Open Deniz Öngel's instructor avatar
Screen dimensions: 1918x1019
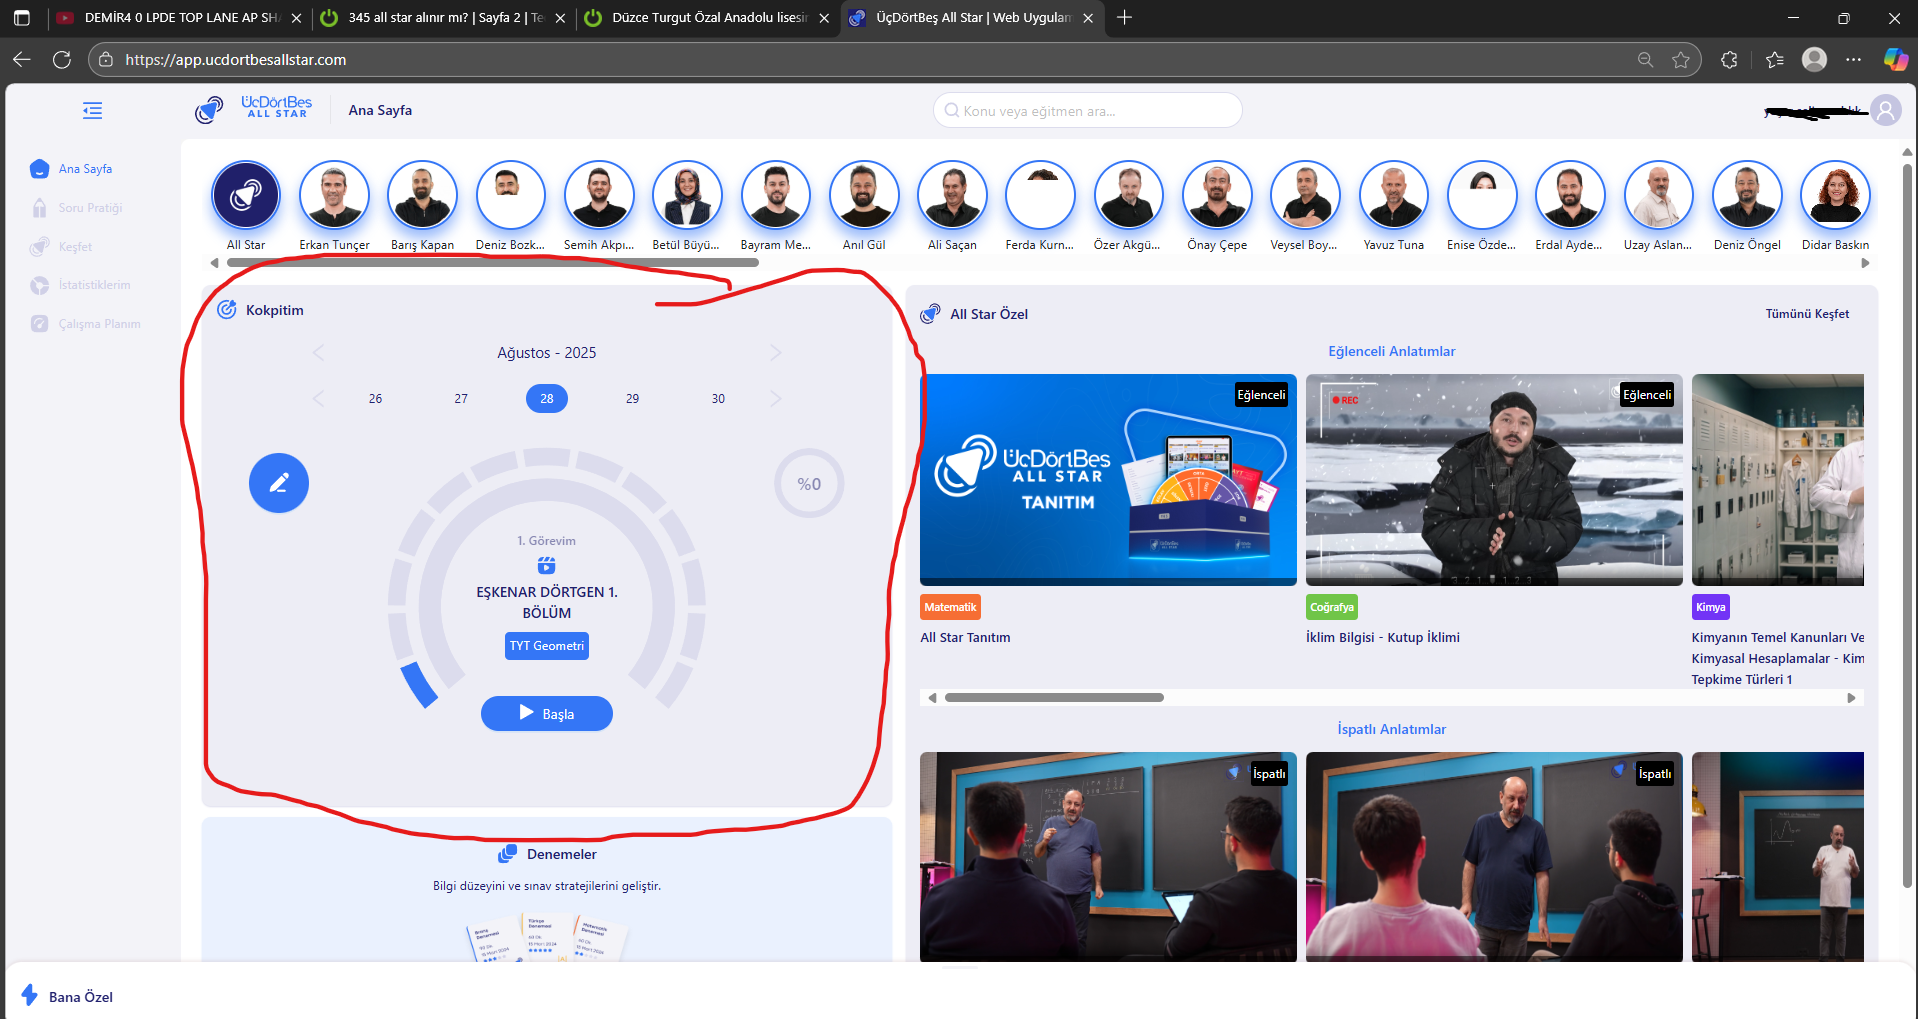pos(1747,195)
